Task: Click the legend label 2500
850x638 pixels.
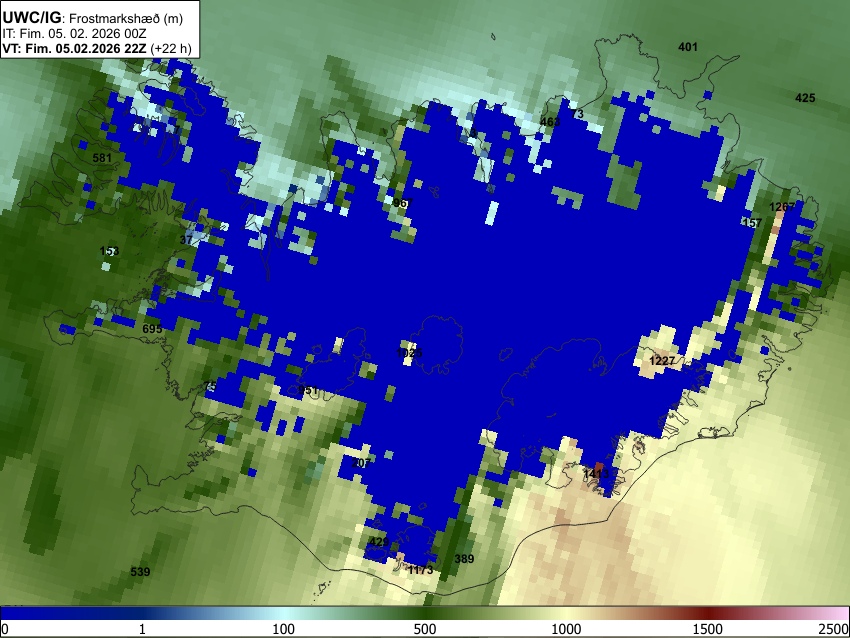Action: pos(834,629)
